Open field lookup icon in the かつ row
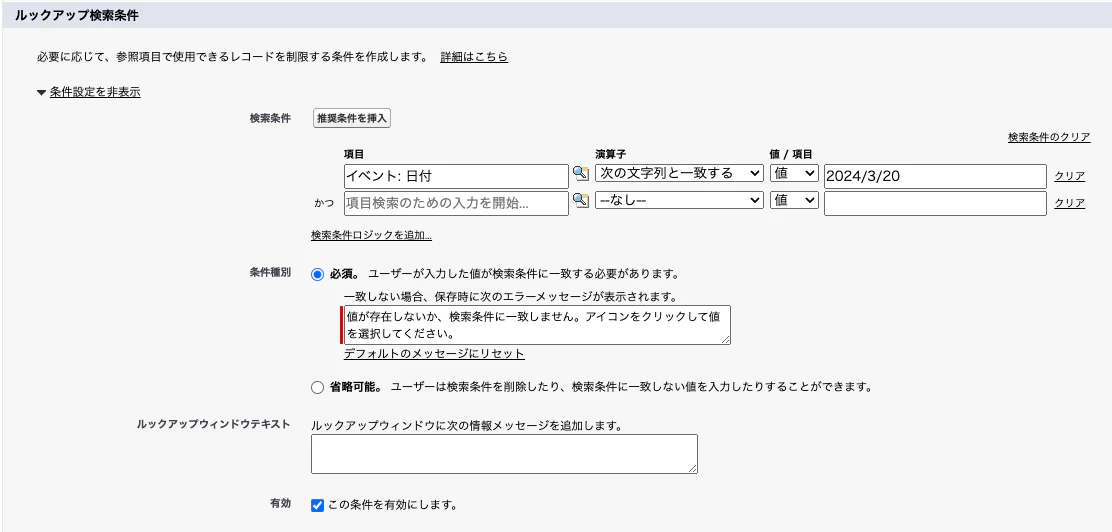The width and height of the screenshot is (1112, 532). tap(581, 200)
